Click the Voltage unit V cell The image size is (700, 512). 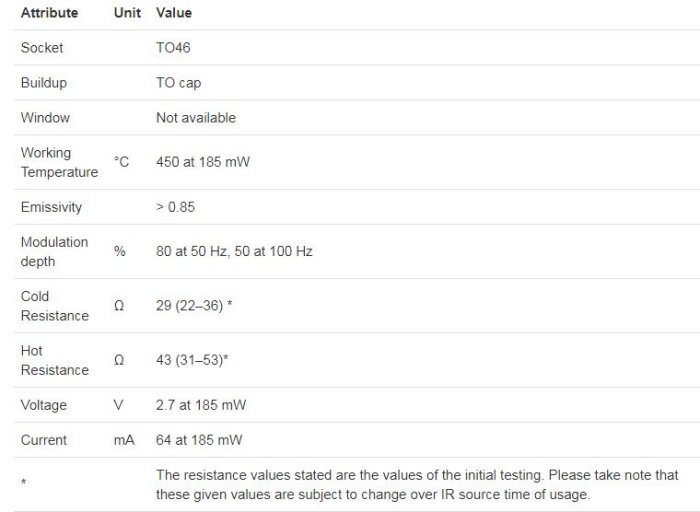click(120, 405)
